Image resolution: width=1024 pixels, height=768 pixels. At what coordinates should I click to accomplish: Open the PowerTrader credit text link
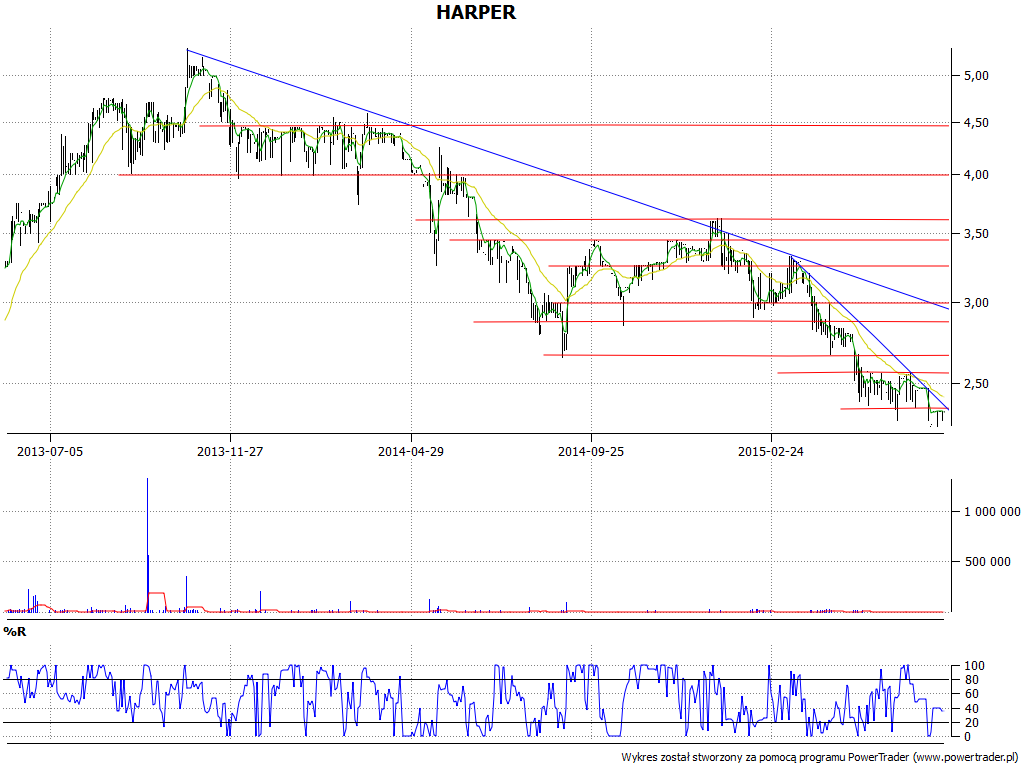[822, 757]
